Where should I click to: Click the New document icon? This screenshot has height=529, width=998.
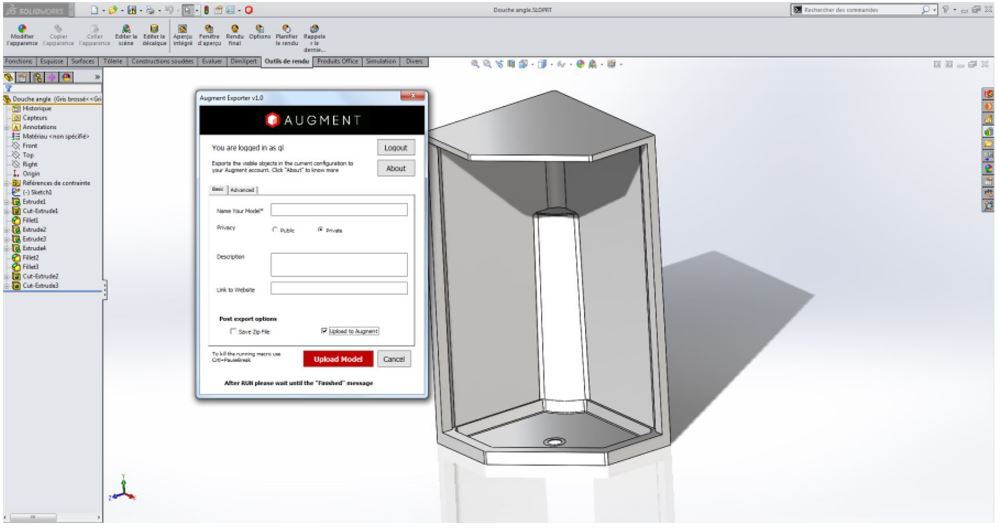[x=94, y=10]
